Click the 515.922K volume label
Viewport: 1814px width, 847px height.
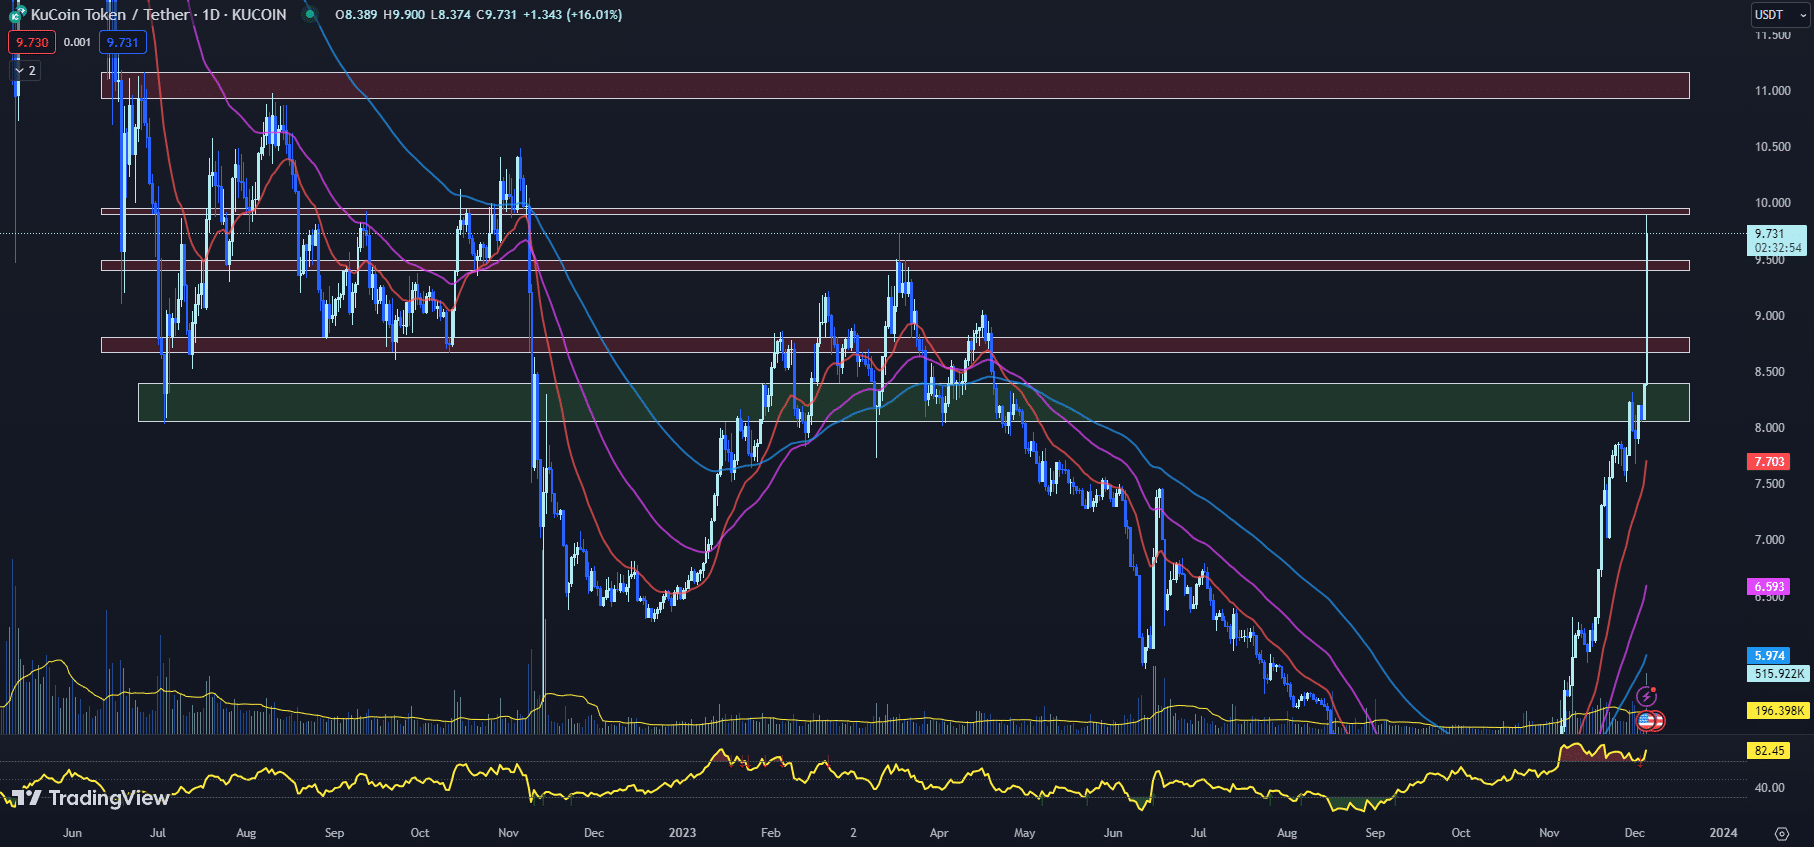coord(1779,674)
